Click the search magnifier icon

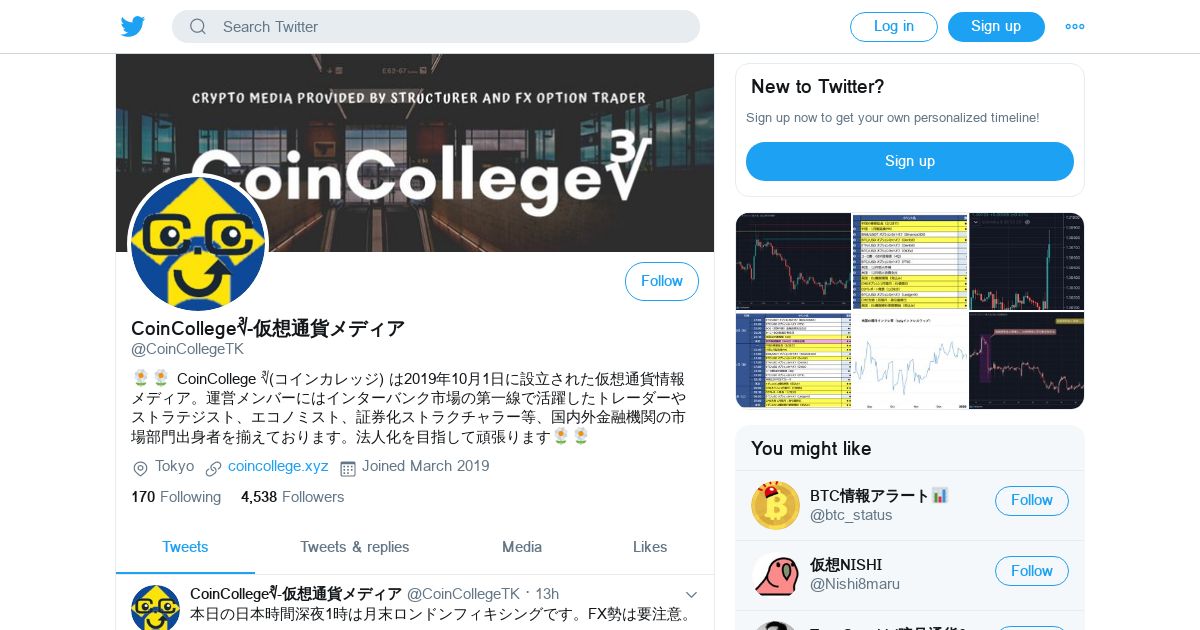coord(198,27)
